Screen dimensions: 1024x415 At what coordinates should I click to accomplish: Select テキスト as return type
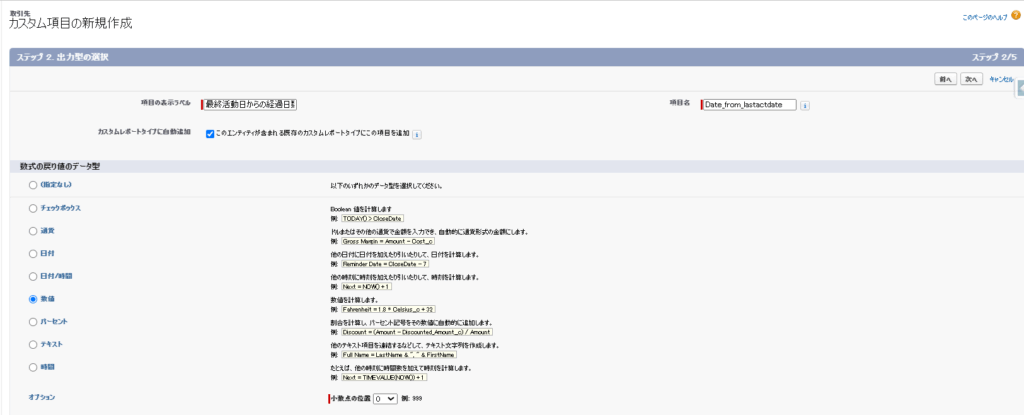[33, 344]
